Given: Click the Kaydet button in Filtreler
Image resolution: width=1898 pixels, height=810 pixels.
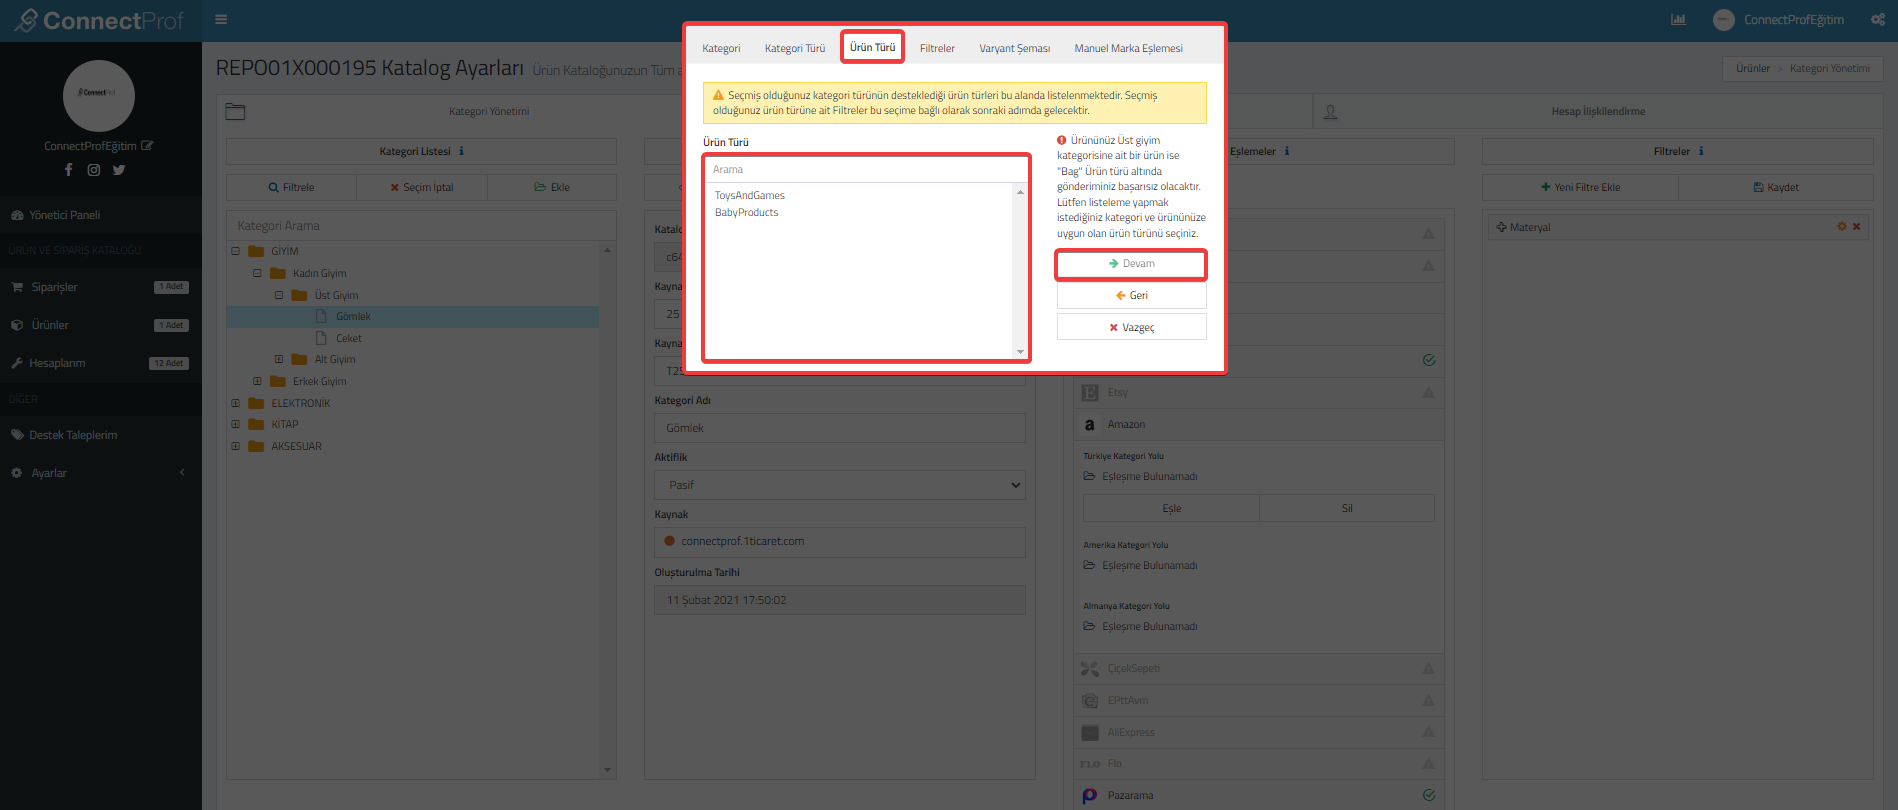Looking at the screenshot, I should [x=1775, y=188].
